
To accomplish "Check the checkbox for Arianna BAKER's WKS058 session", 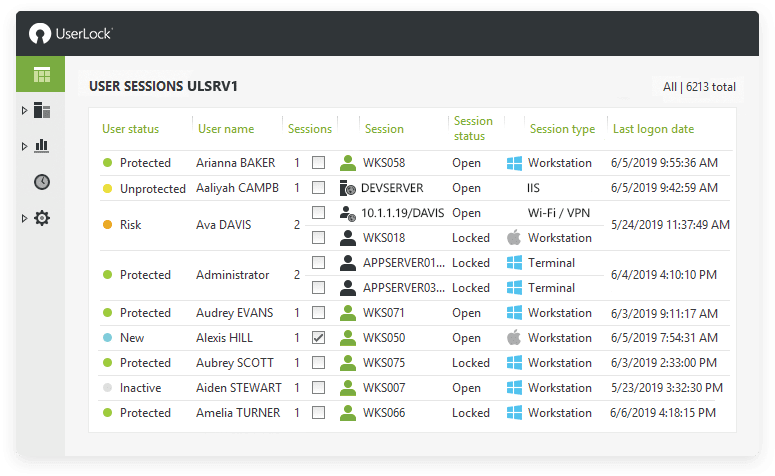I will [x=319, y=163].
